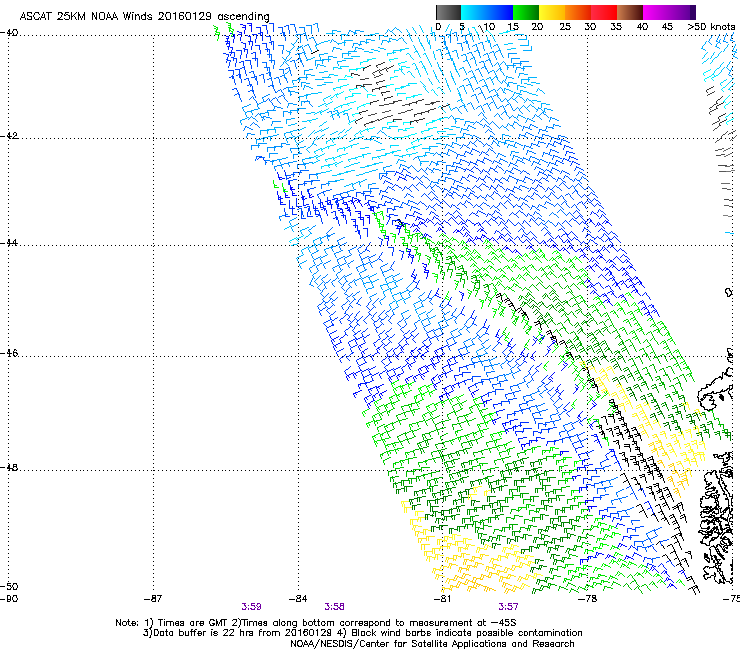Click the '-81' longitude axis label
This screenshot has width=740, height=650.
tap(442, 599)
